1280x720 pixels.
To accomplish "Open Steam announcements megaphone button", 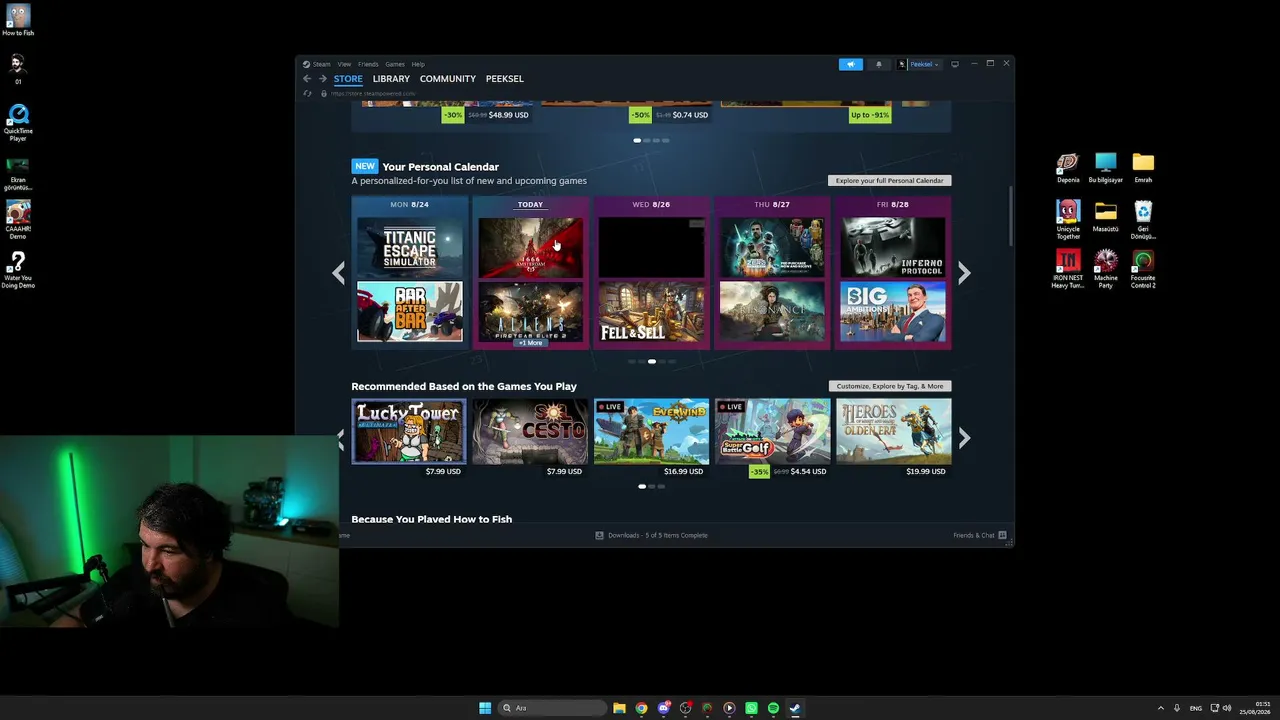I will pyautogui.click(x=850, y=64).
